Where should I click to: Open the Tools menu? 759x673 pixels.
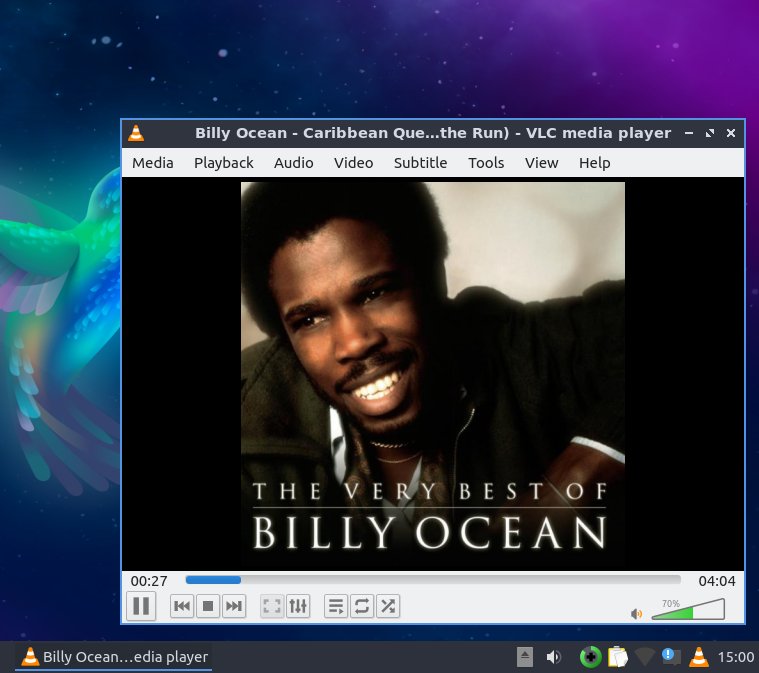486,163
